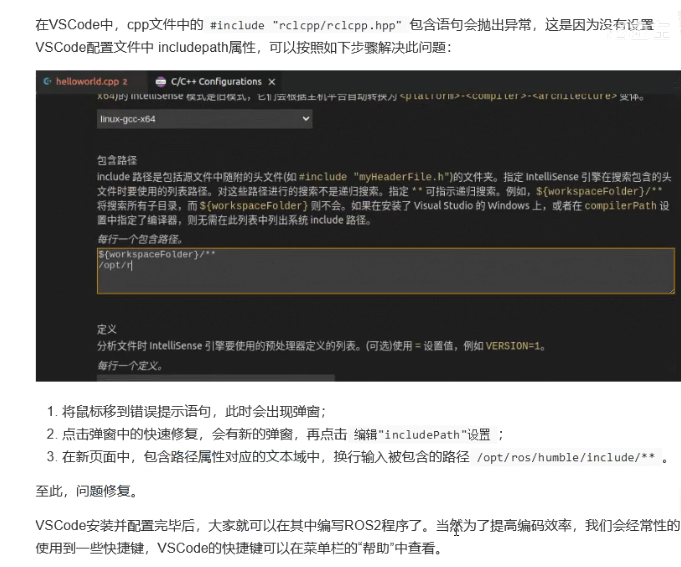
Task: Click the '${workspaceFolder}/**' line in text area
Action: [x=157, y=254]
